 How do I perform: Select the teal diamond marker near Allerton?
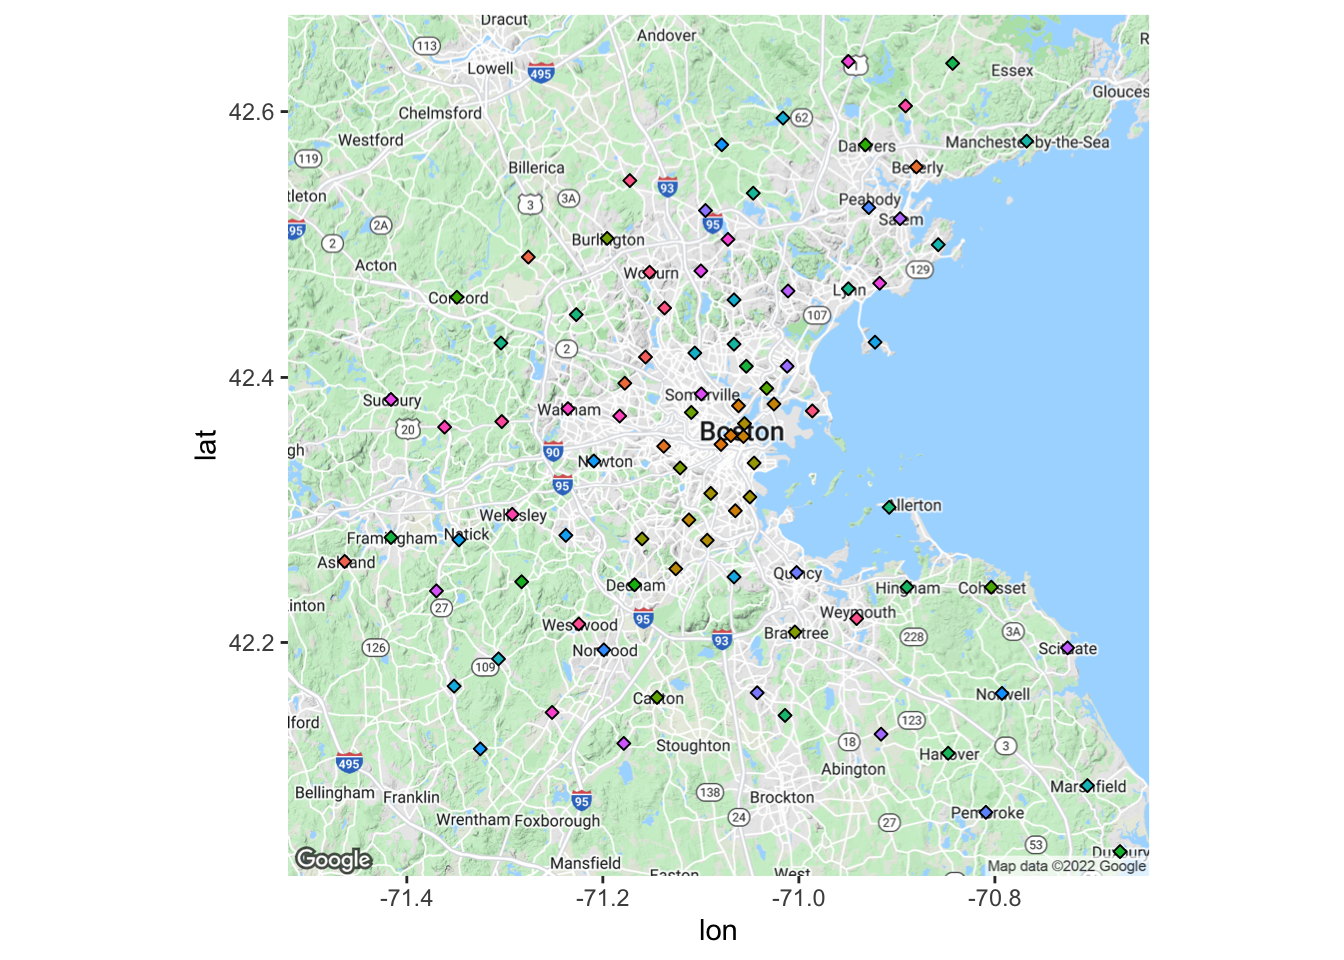[888, 507]
